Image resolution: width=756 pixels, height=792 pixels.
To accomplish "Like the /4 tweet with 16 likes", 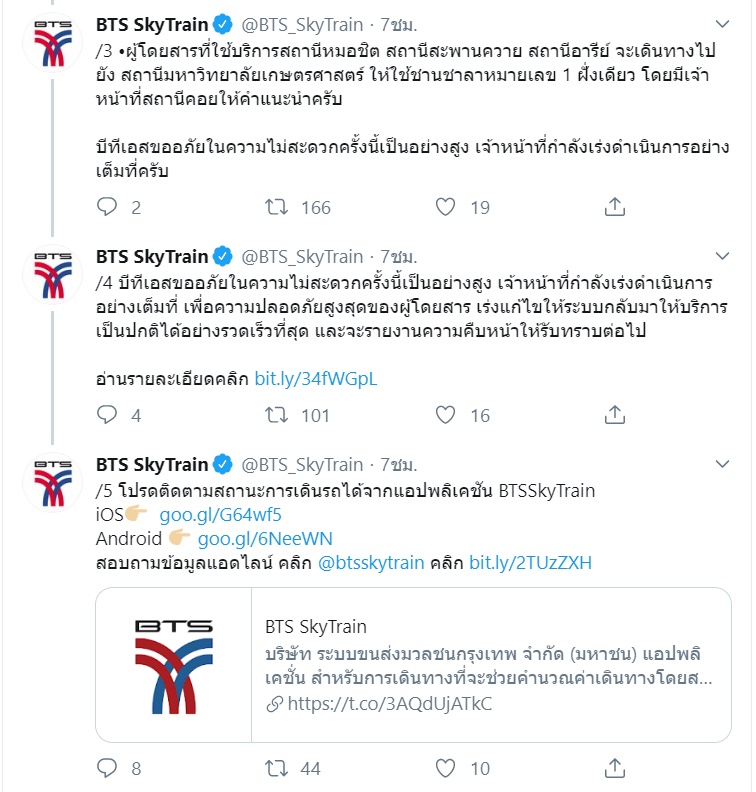I will [446, 415].
